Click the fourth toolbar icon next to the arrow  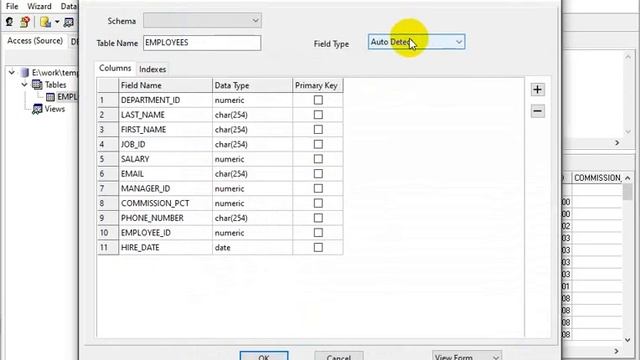pos(69,22)
